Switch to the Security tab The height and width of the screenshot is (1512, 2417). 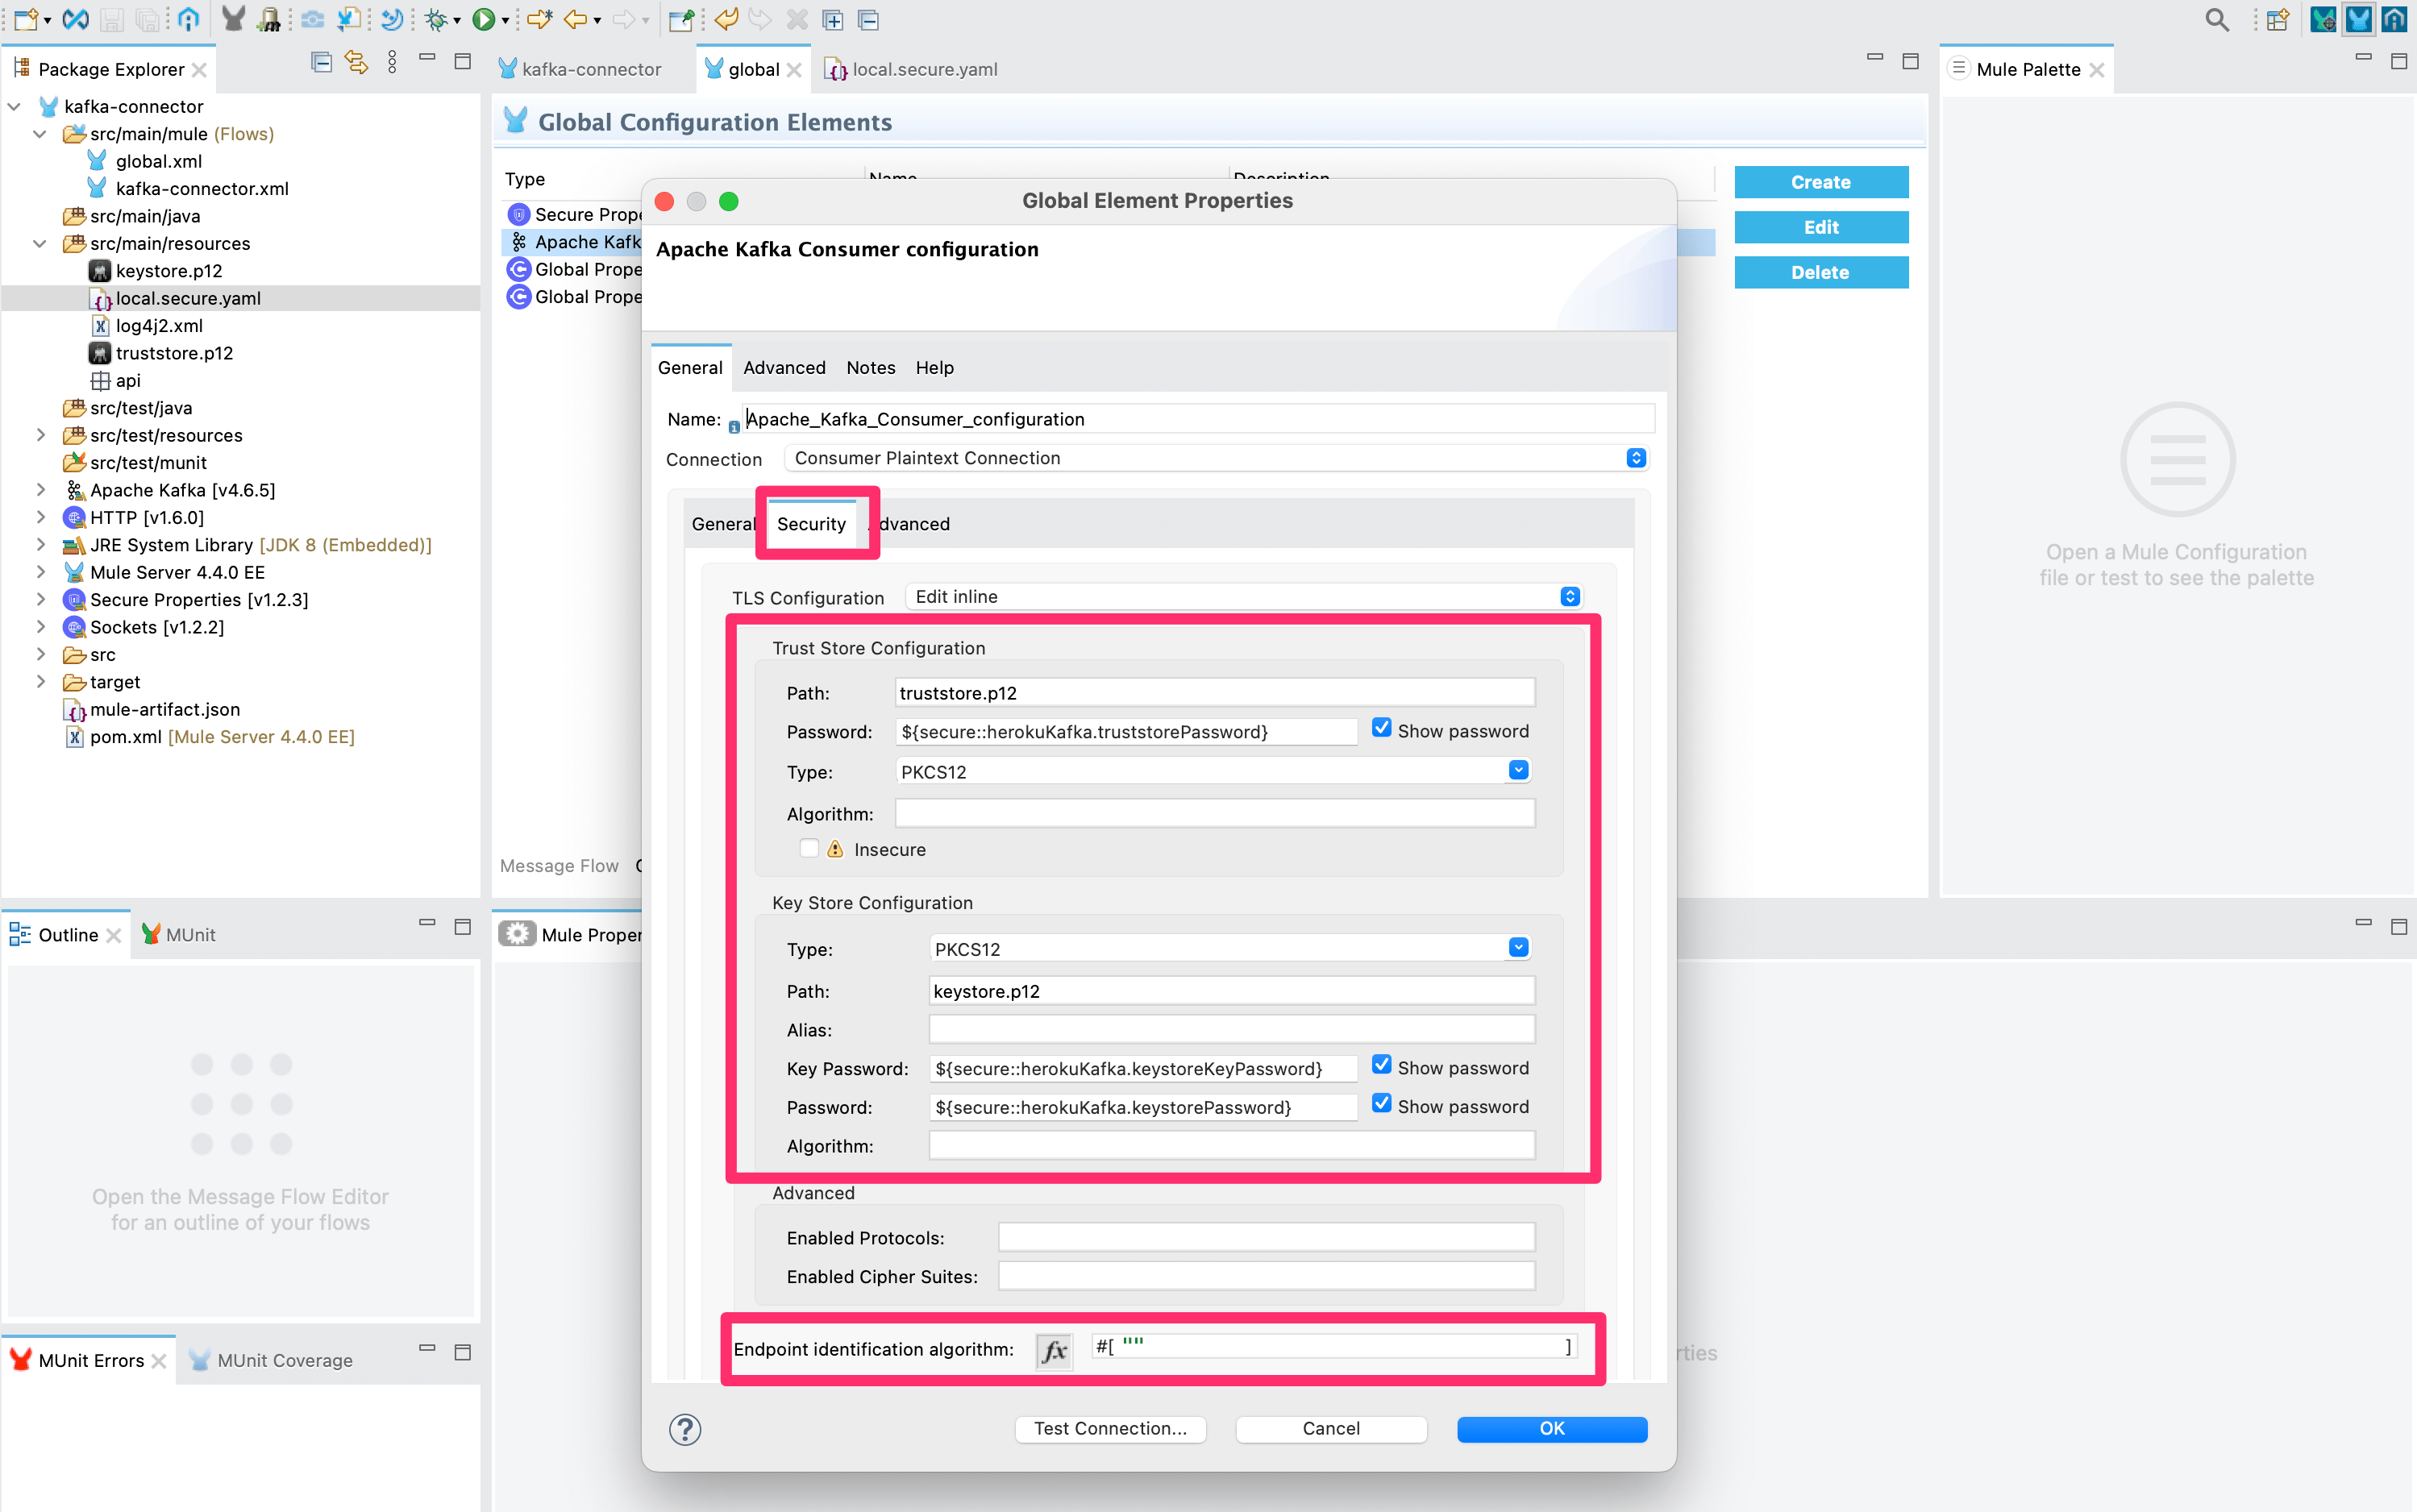812,523
